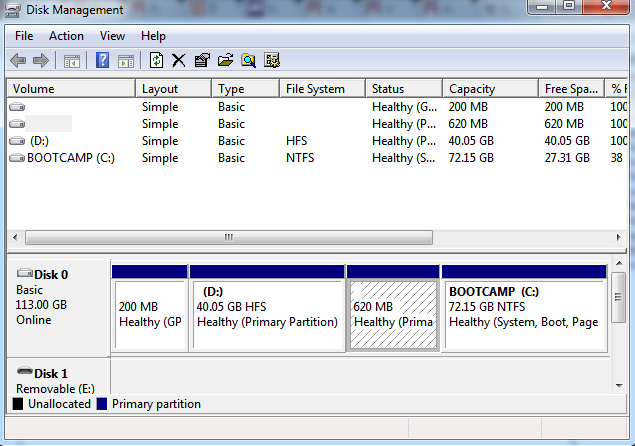This screenshot has width=635, height=446.
Task: Select the (D:) 40.05 GB HFS partition block
Action: tap(267, 308)
